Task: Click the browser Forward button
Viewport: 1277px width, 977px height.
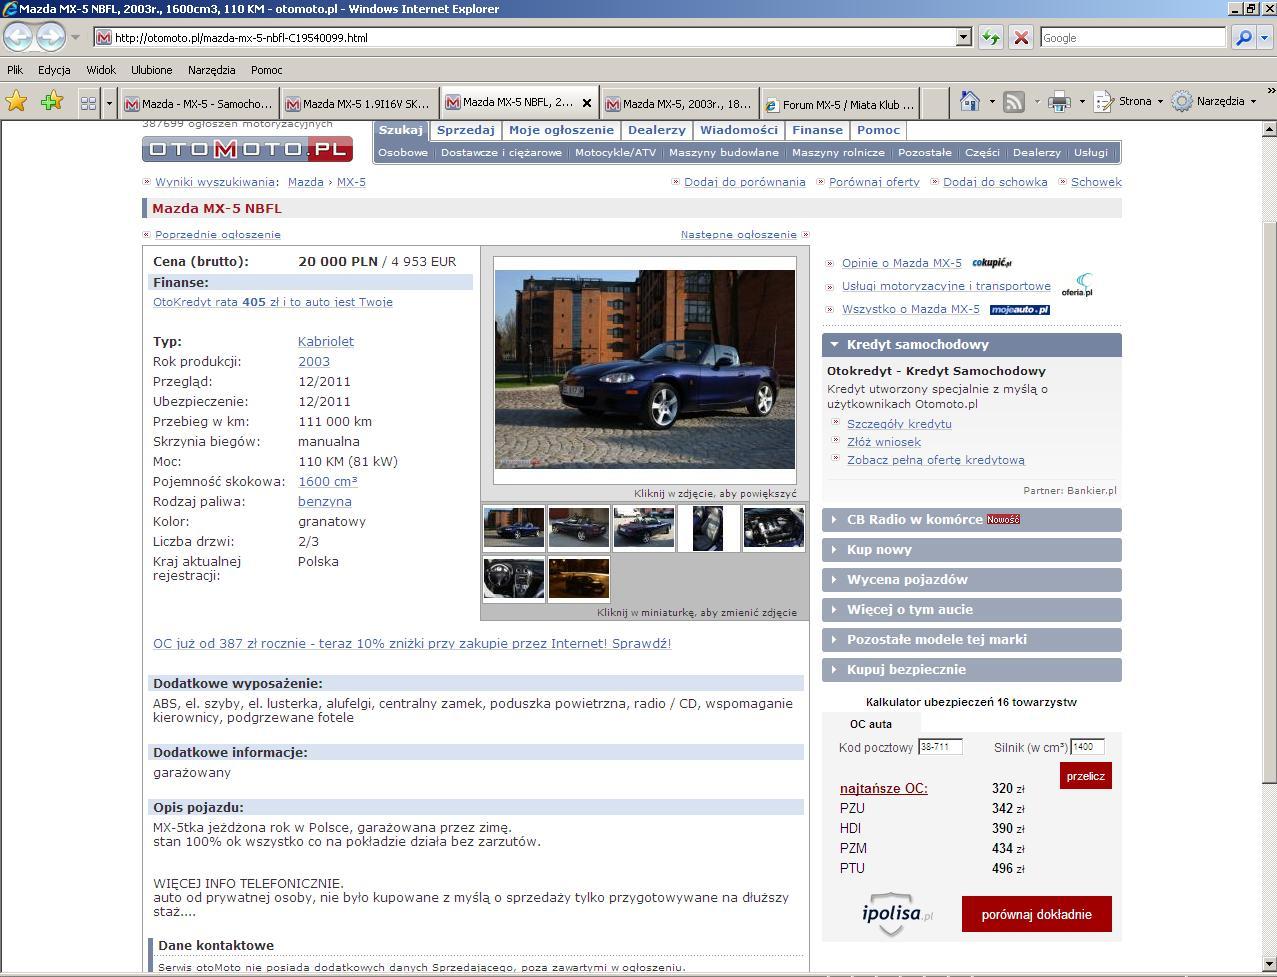Action: point(50,37)
